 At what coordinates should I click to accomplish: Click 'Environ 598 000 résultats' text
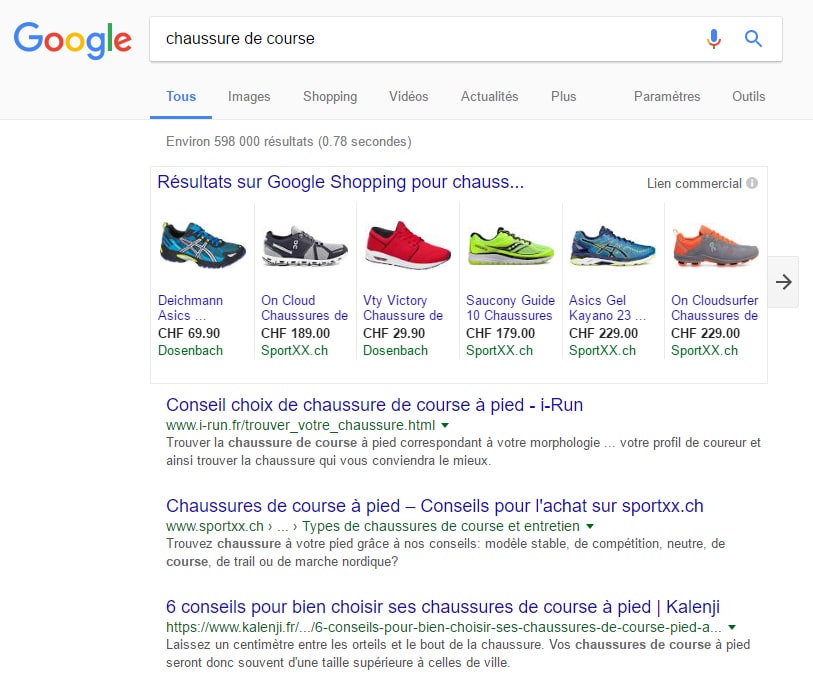tap(289, 142)
